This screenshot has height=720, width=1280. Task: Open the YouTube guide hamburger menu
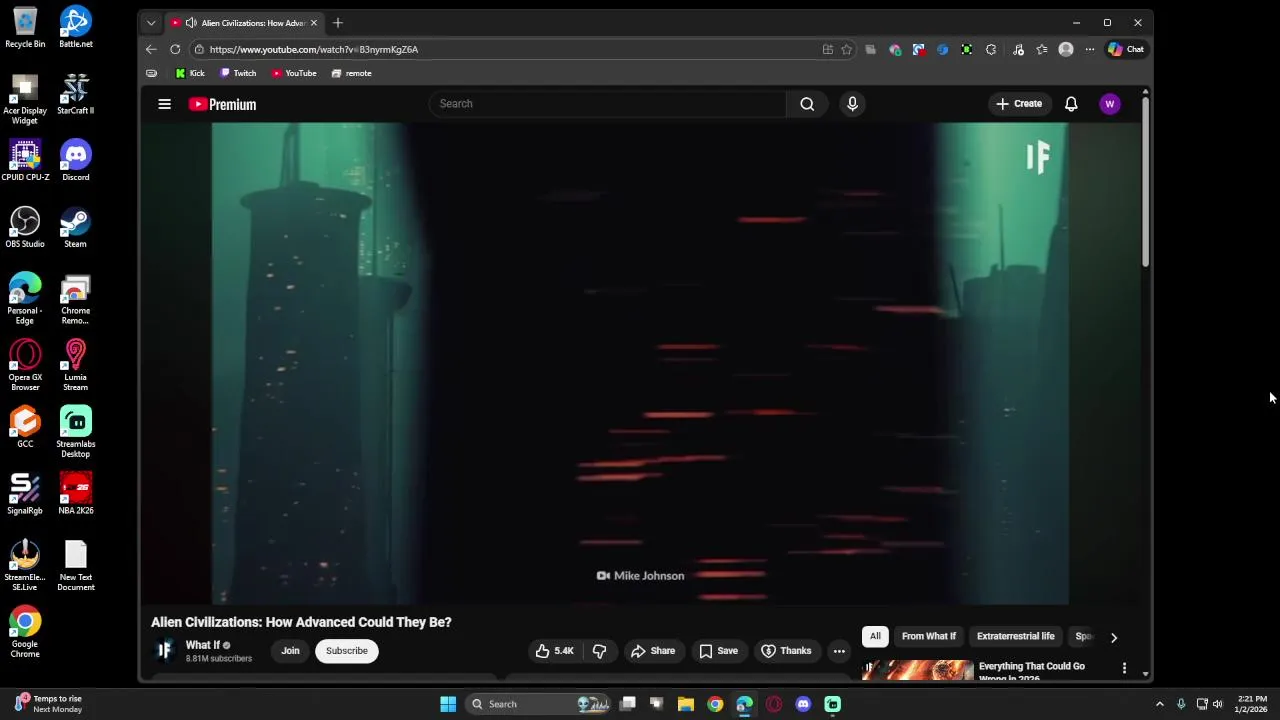coord(164,104)
